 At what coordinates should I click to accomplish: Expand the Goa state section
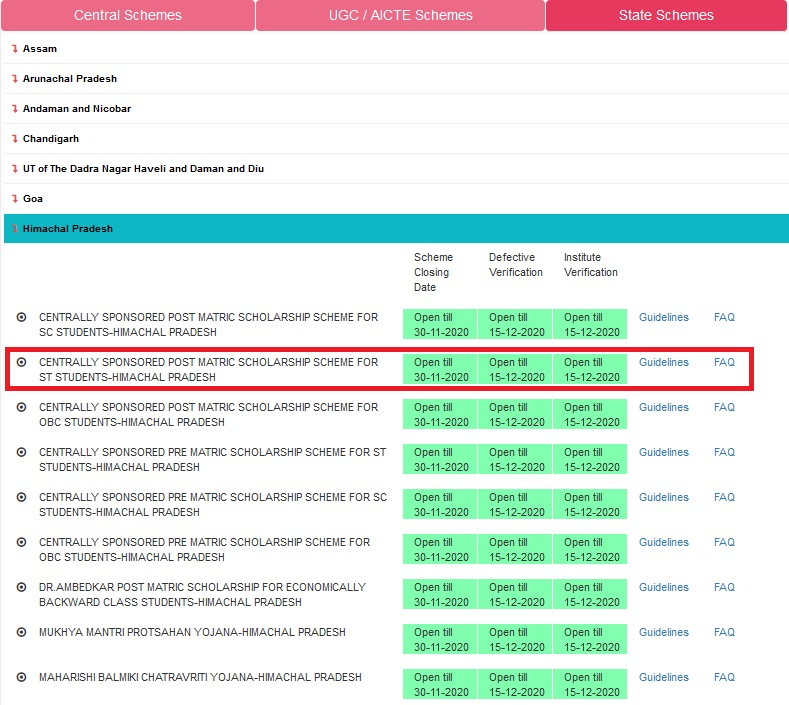[34, 199]
